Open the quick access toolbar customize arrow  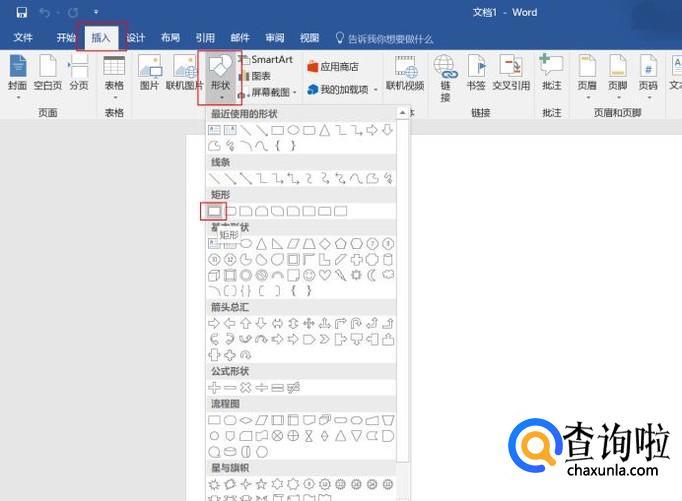tap(96, 12)
